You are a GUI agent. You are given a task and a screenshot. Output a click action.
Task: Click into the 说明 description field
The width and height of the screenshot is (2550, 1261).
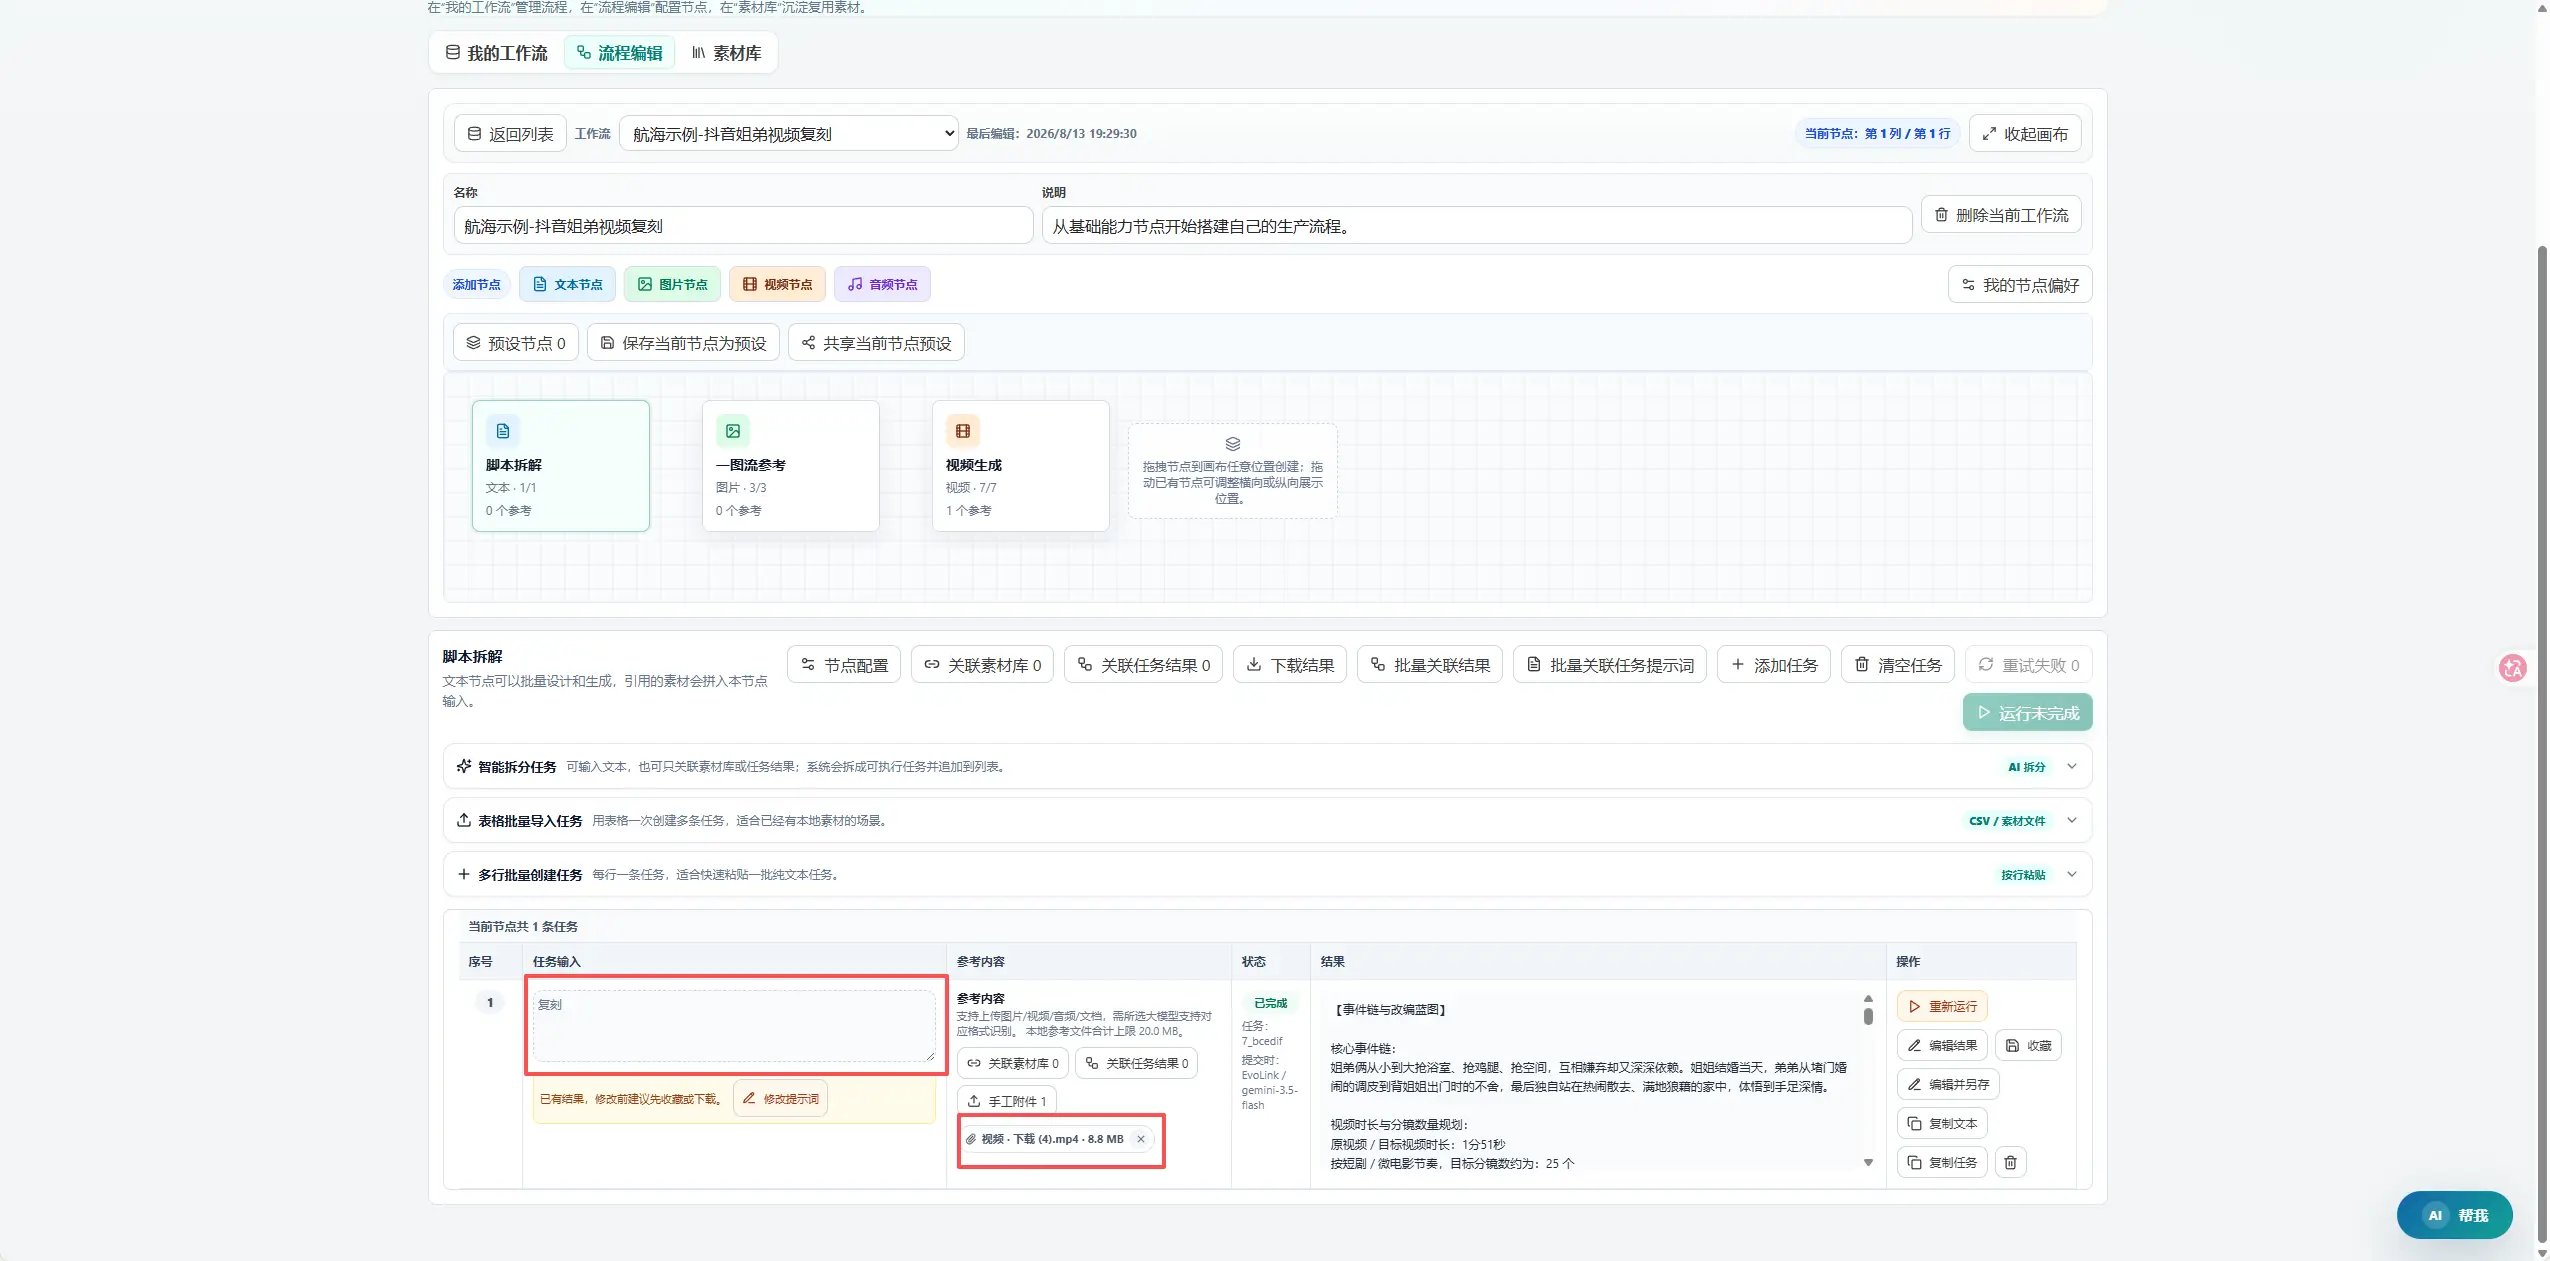tap(1476, 226)
